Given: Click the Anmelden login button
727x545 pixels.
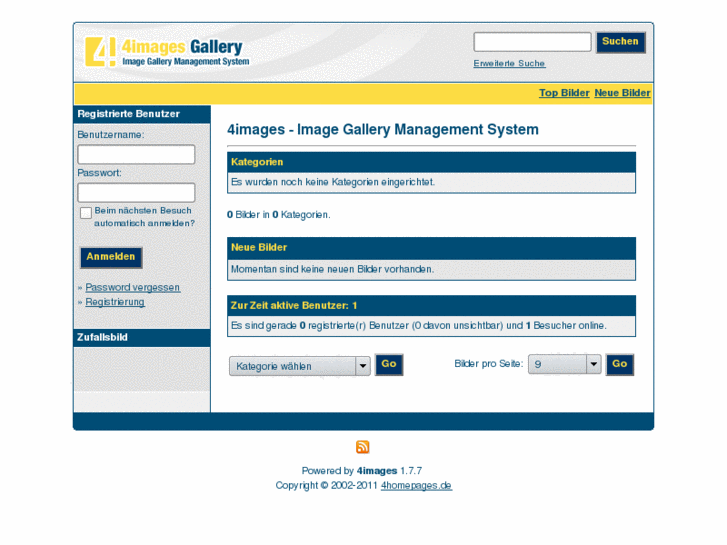Looking at the screenshot, I should pos(111,257).
